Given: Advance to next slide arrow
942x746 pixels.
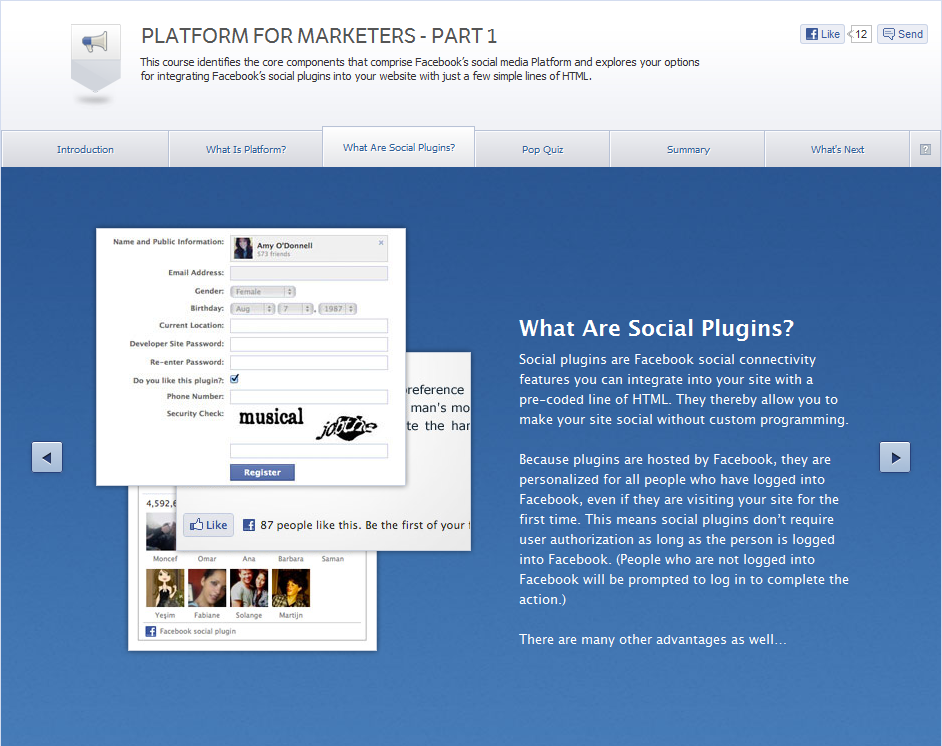Looking at the screenshot, I should tap(895, 457).
